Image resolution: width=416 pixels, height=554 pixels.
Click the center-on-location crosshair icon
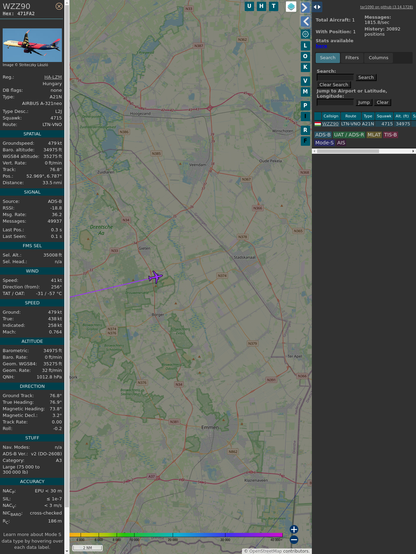click(305, 34)
